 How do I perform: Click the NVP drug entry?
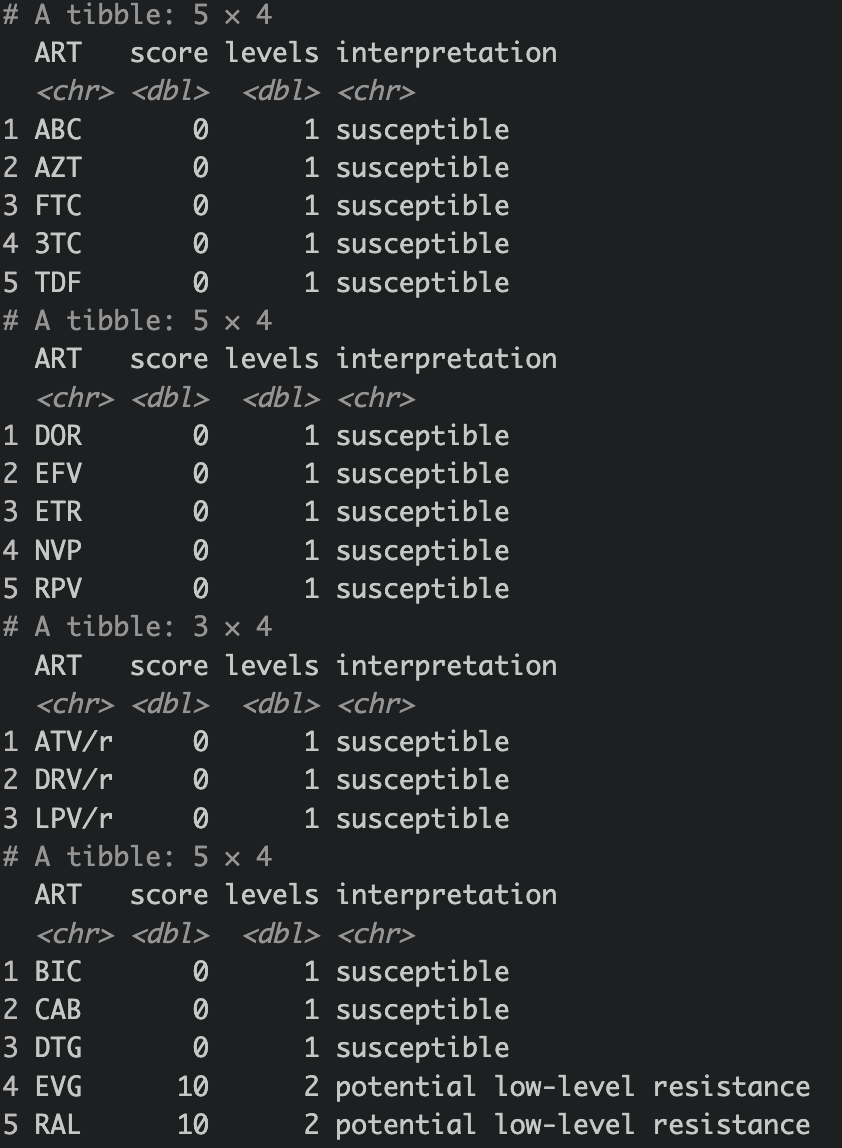58,551
